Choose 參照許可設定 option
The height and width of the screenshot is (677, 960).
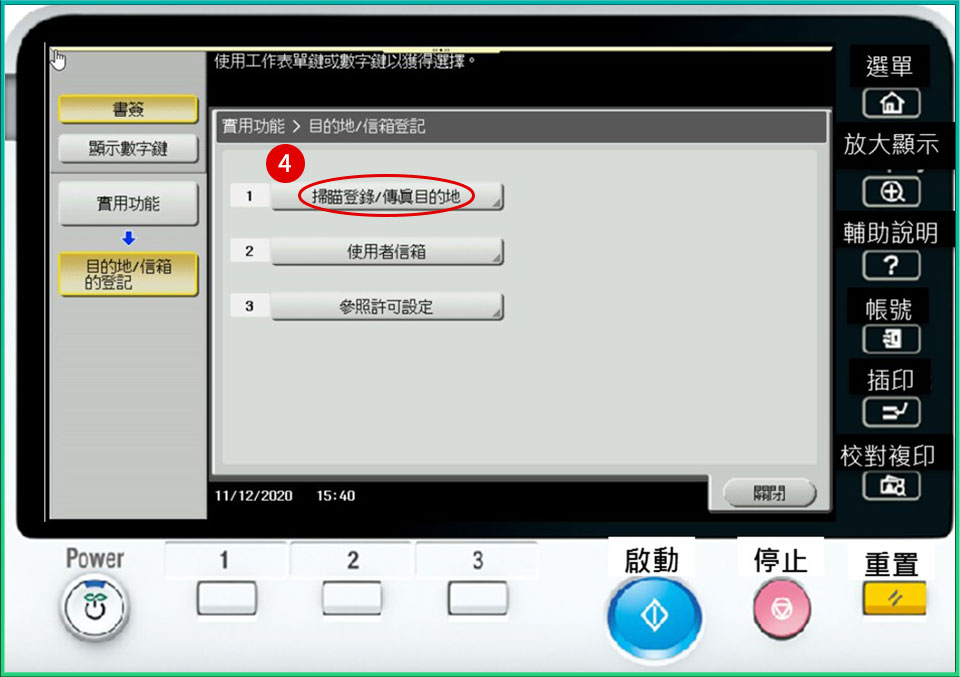[x=386, y=307]
